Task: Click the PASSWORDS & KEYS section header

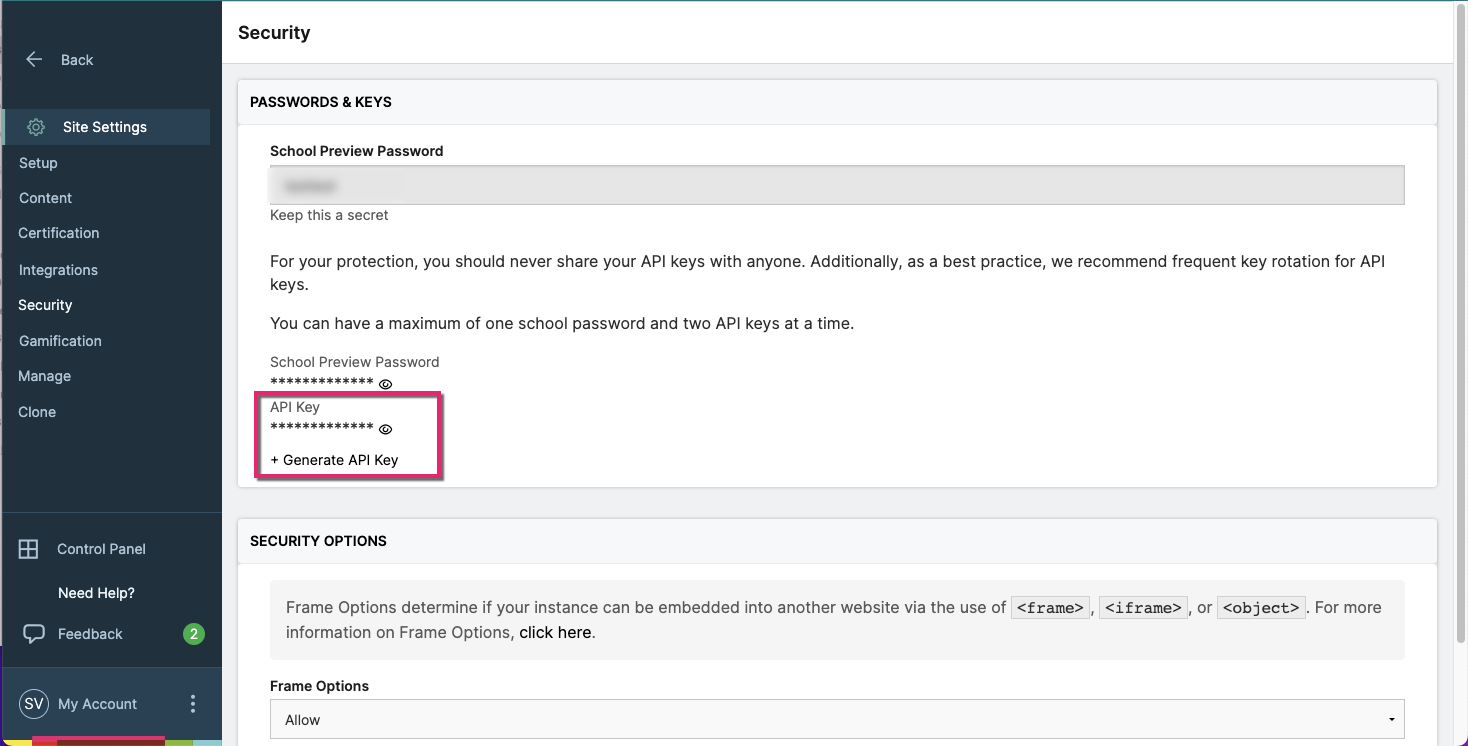Action: pos(321,102)
